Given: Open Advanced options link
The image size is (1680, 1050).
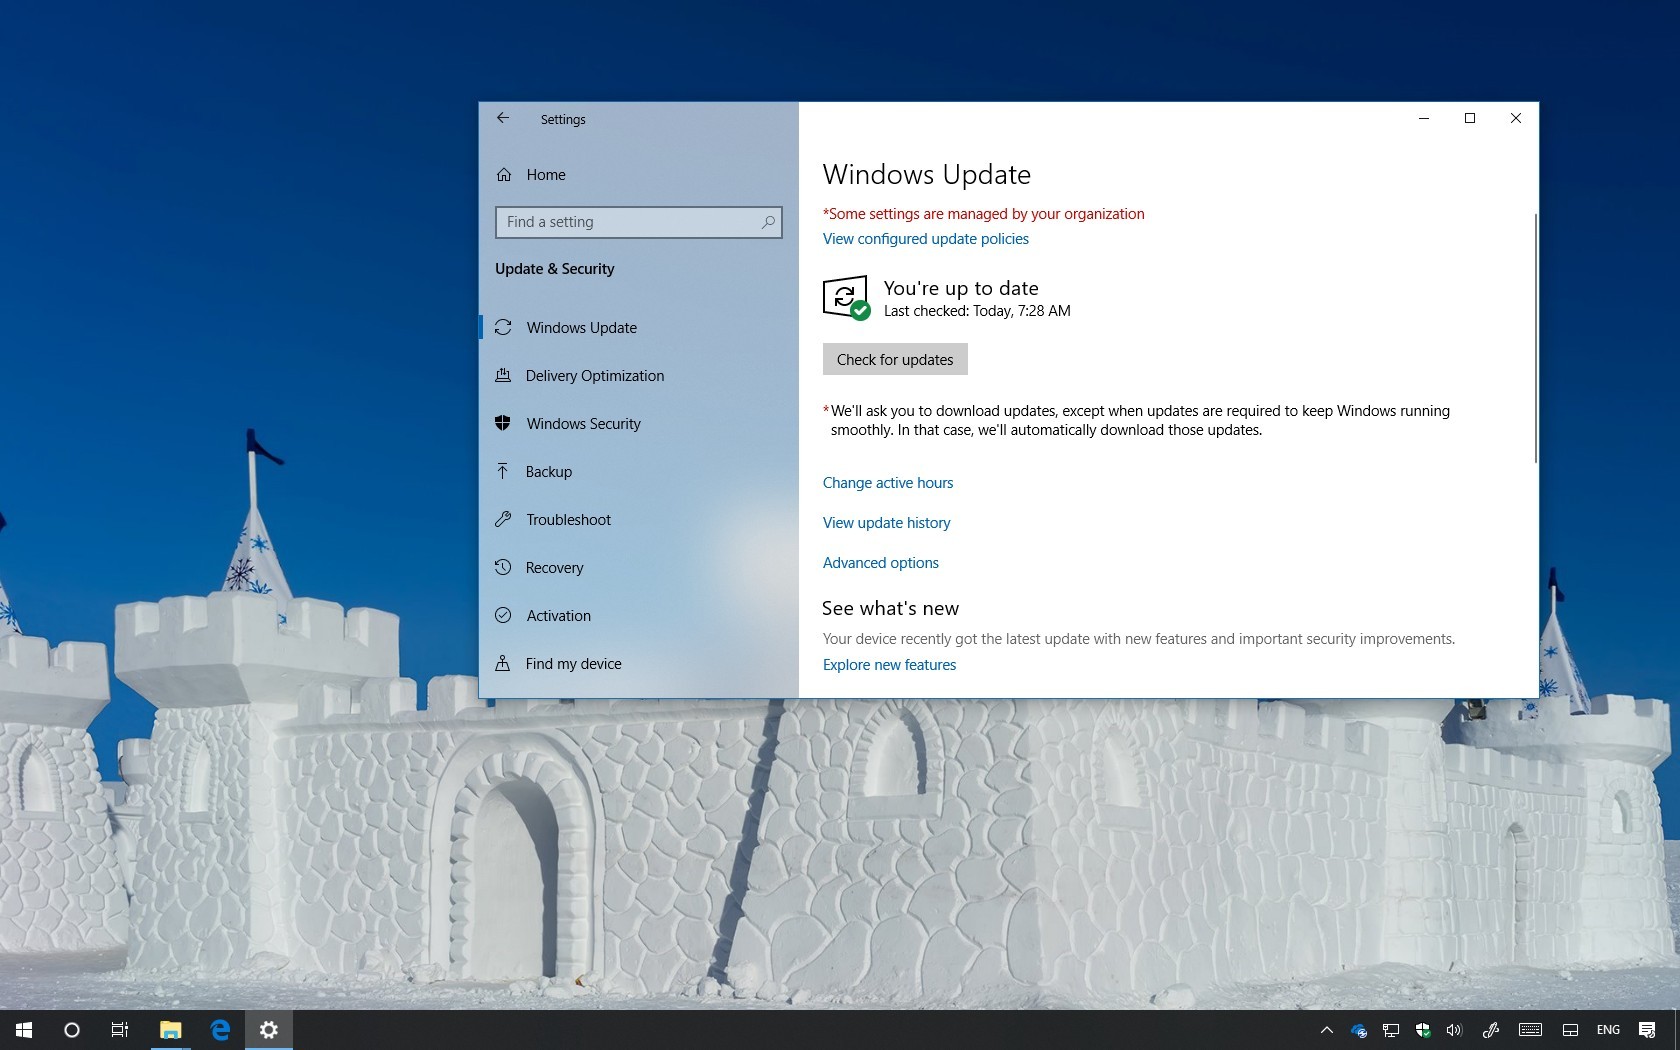Looking at the screenshot, I should (x=880, y=563).
